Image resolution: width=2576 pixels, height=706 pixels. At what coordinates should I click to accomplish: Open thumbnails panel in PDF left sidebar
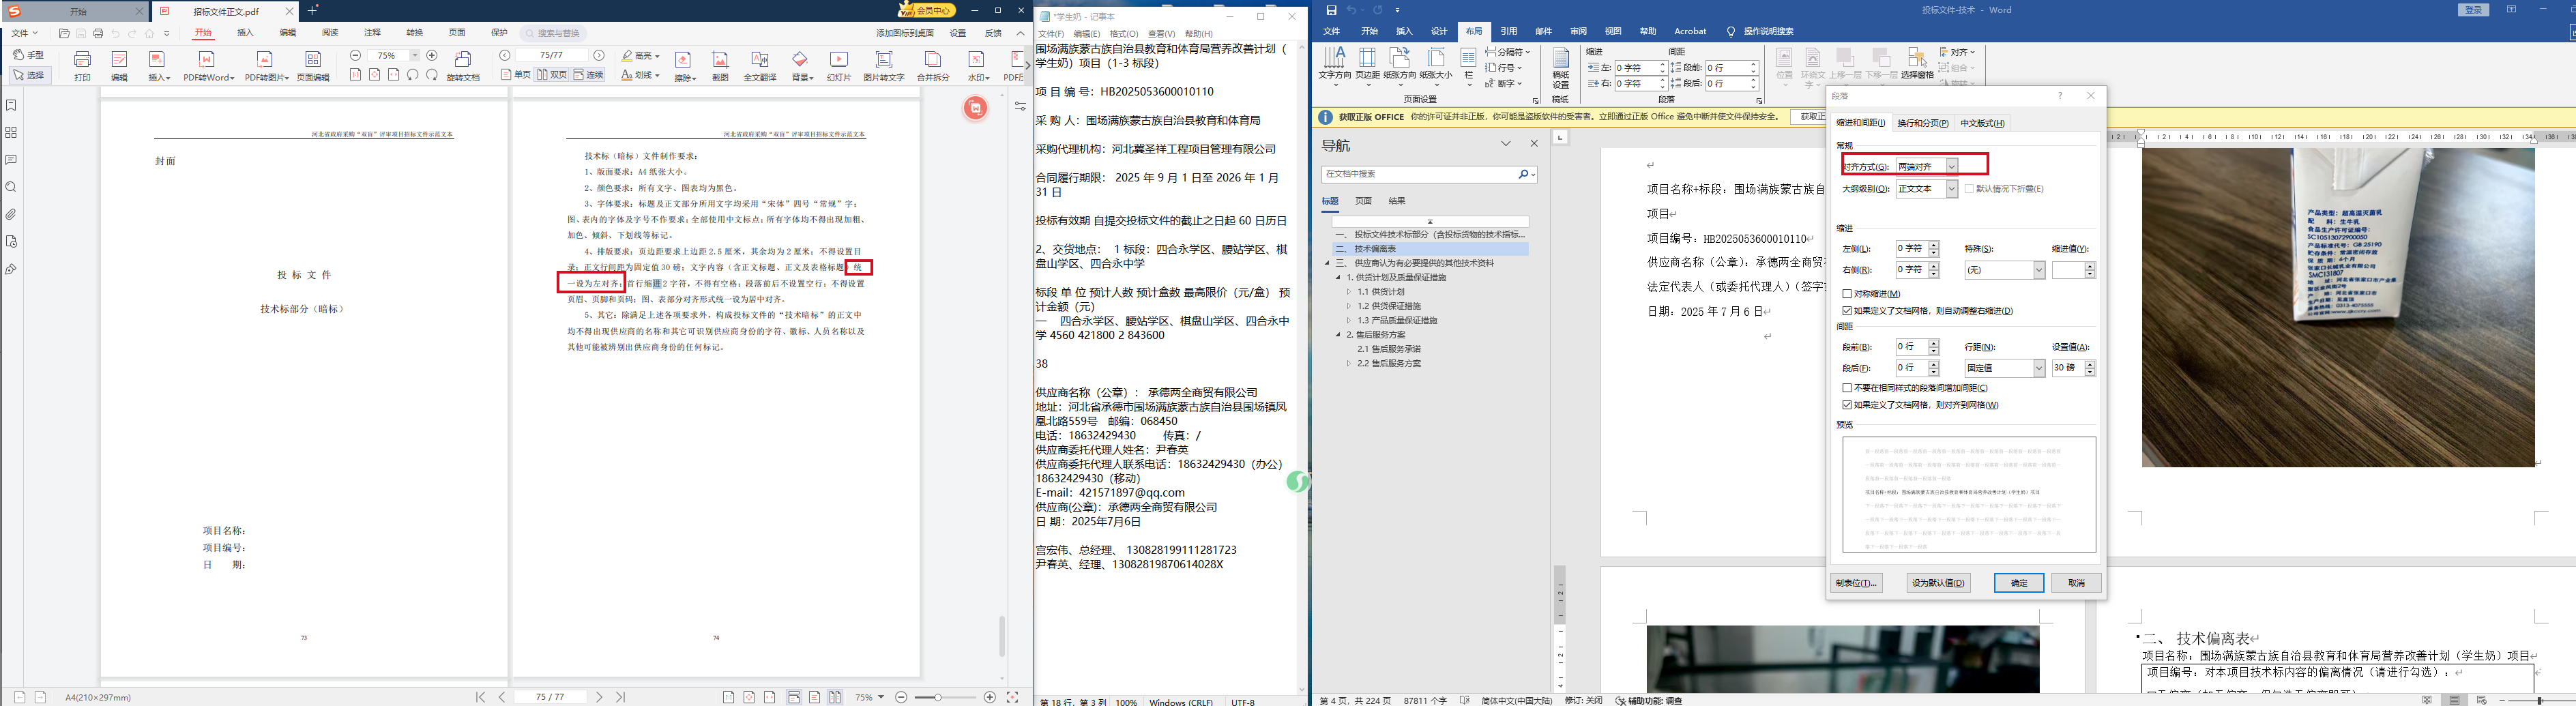(11, 132)
